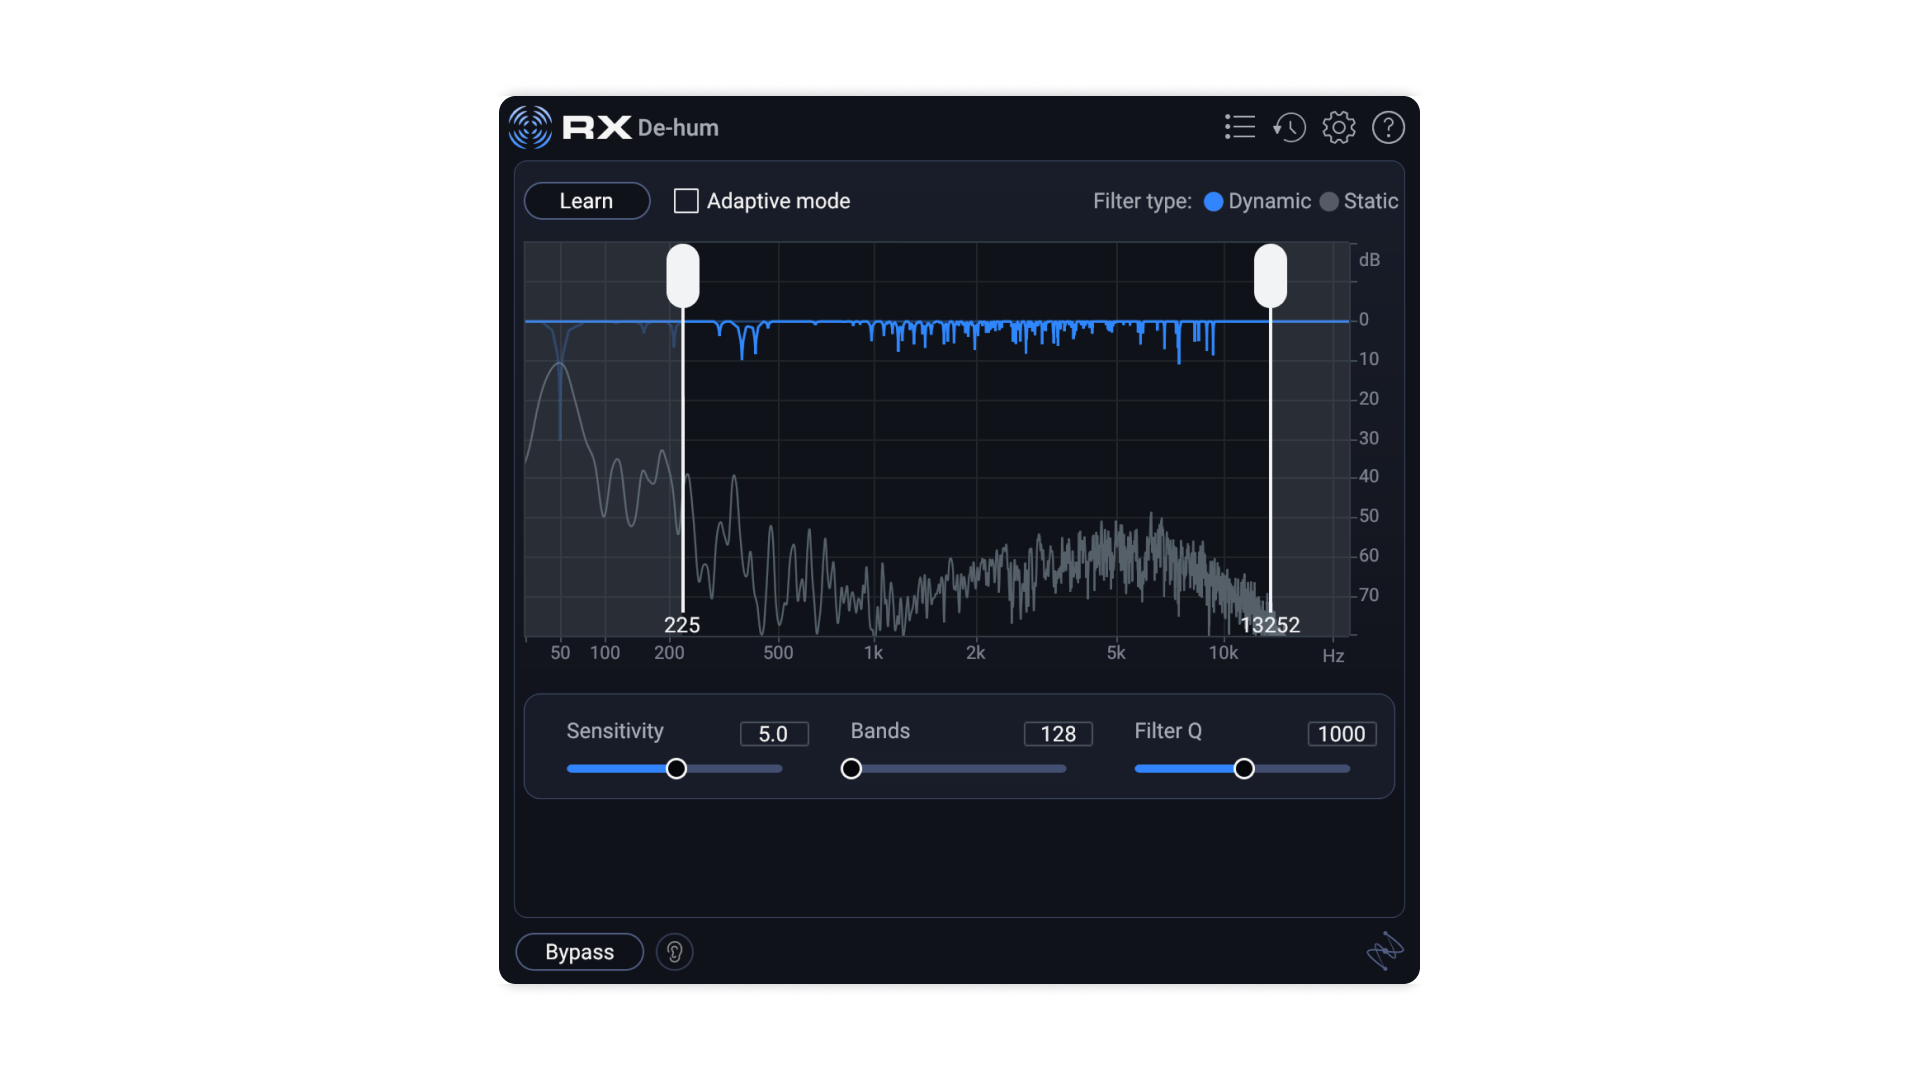Click the Sensitivity slider knob
The width and height of the screenshot is (1920, 1080).
[676, 769]
